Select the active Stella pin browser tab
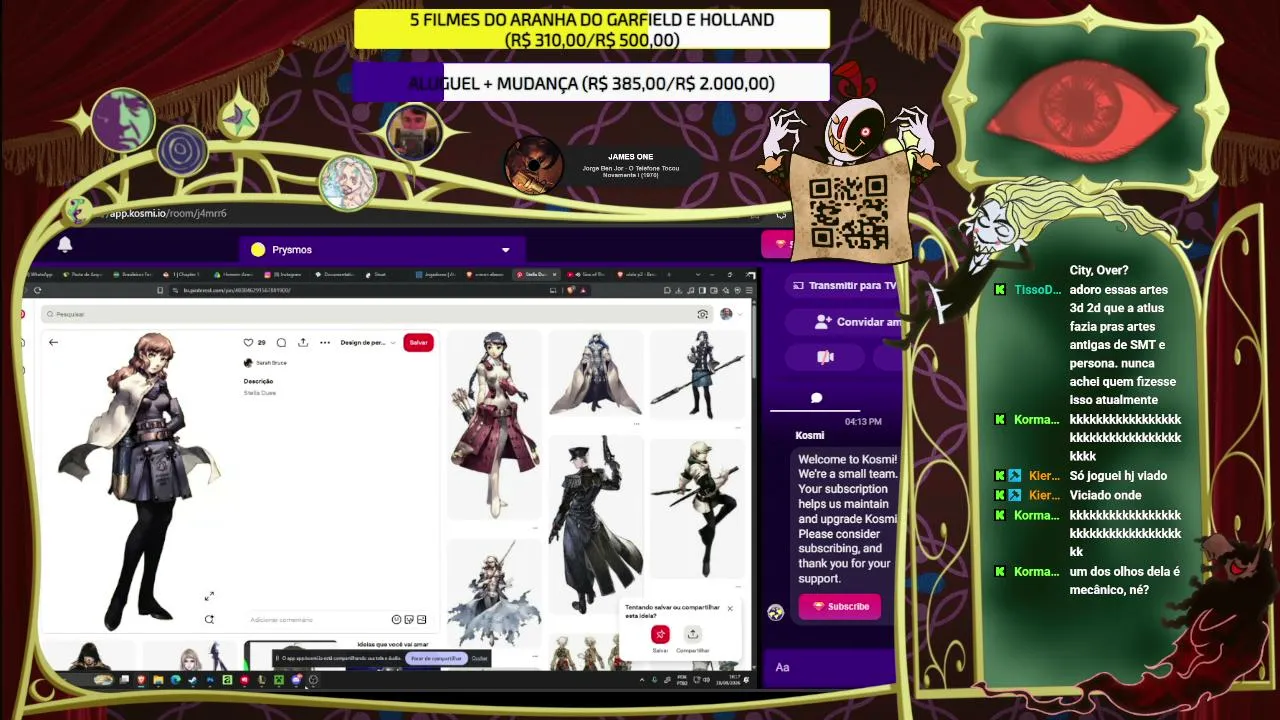Image resolution: width=1280 pixels, height=720 pixels. 538,274
